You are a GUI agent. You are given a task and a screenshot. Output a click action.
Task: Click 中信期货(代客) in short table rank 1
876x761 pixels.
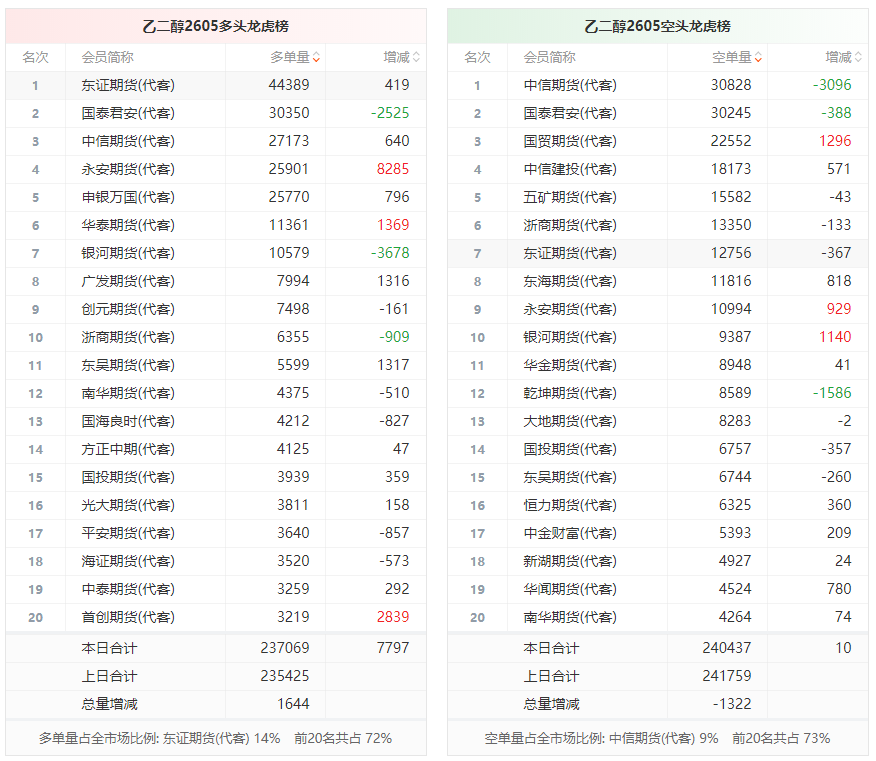[570, 85]
